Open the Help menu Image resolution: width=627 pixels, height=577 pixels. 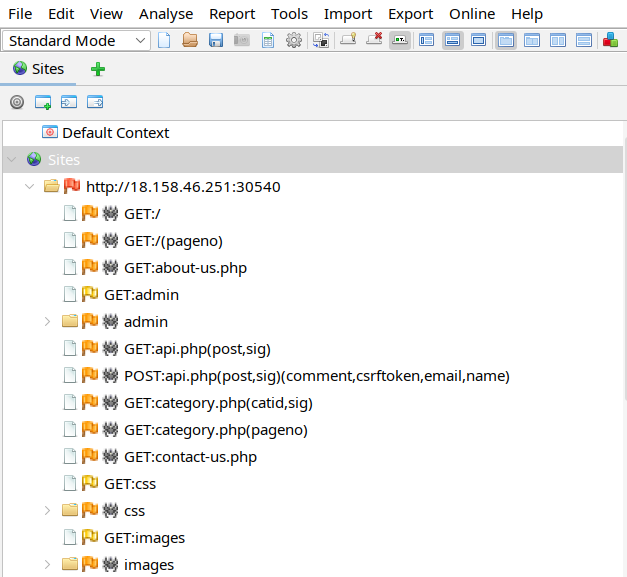pyautogui.click(x=527, y=14)
